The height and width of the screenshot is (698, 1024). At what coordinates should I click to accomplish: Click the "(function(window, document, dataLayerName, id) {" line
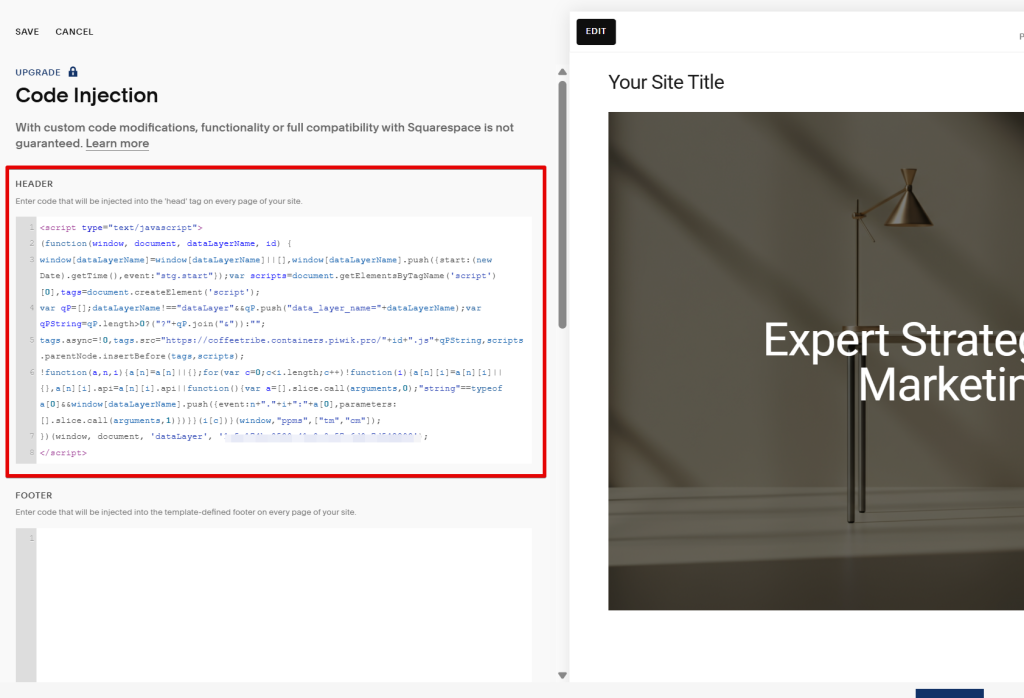(166, 244)
